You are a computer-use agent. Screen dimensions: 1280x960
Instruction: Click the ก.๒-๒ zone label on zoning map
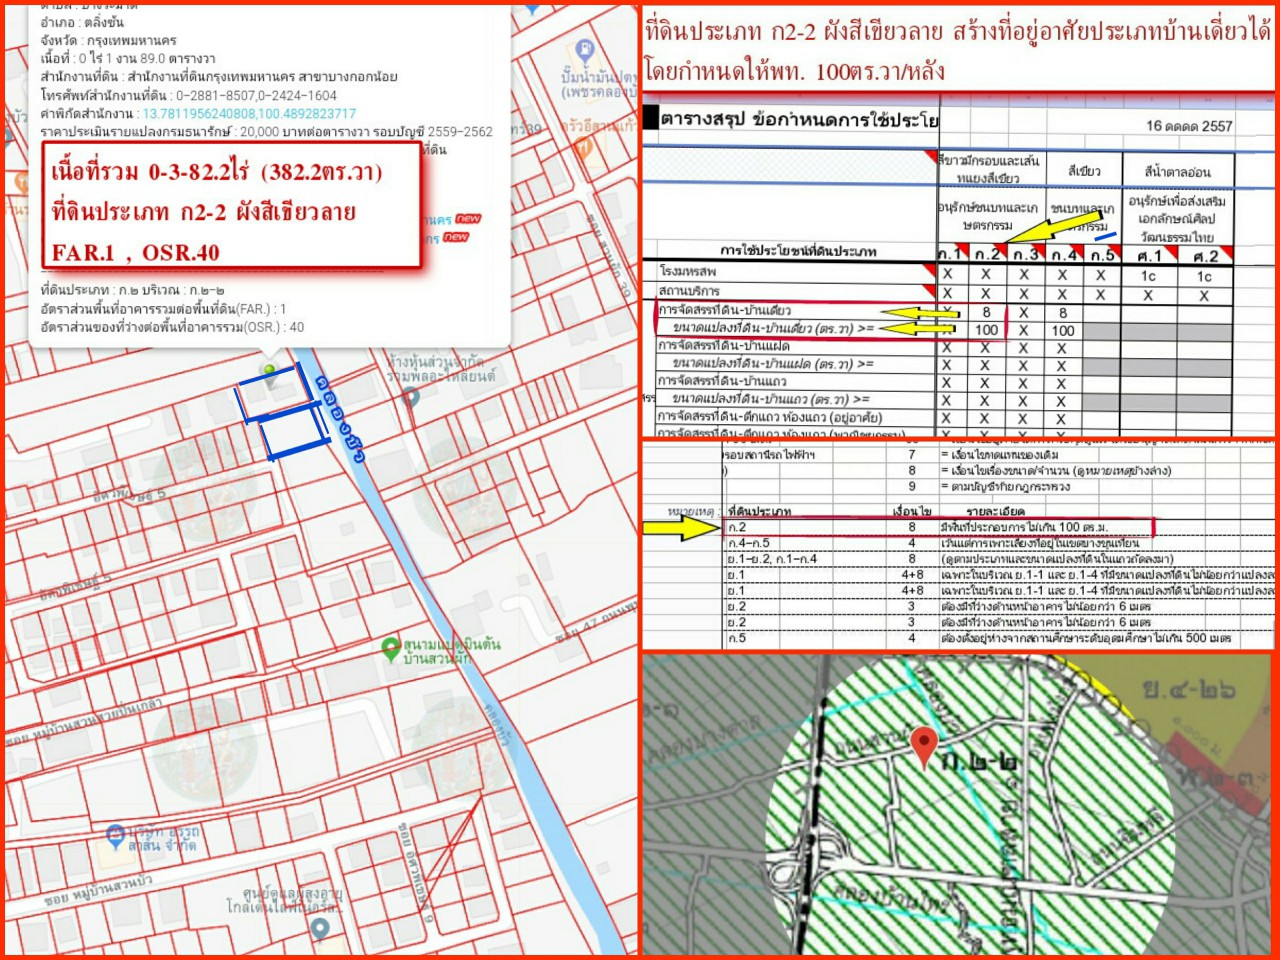[x=979, y=763]
